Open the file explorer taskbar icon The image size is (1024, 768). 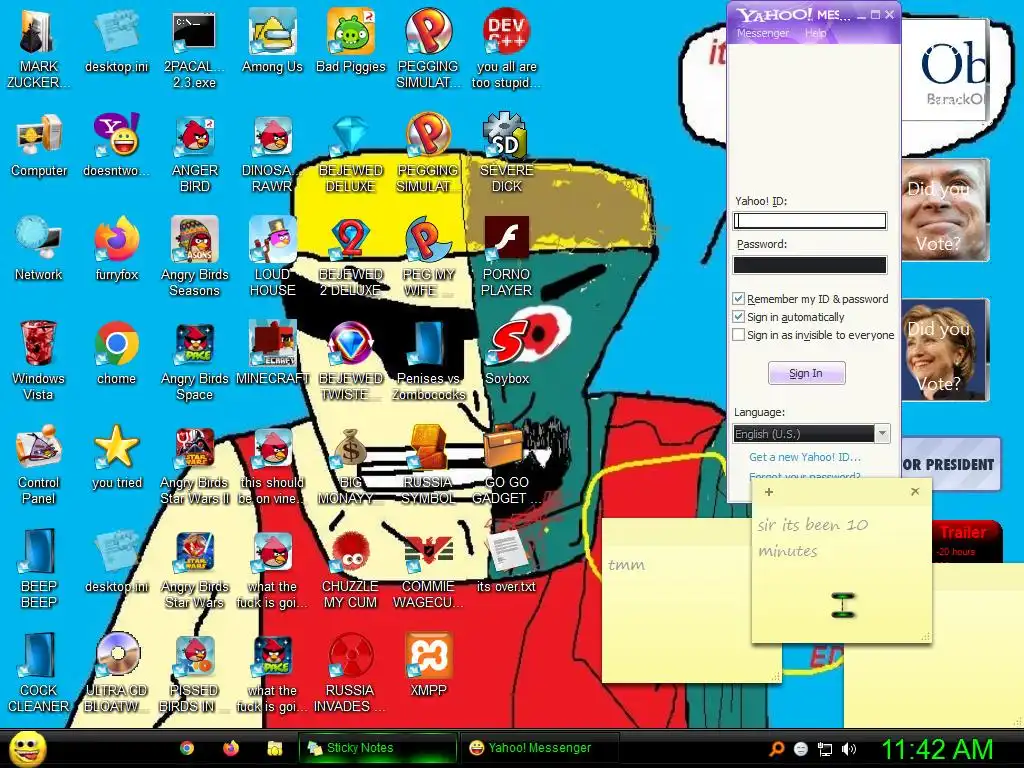point(275,748)
